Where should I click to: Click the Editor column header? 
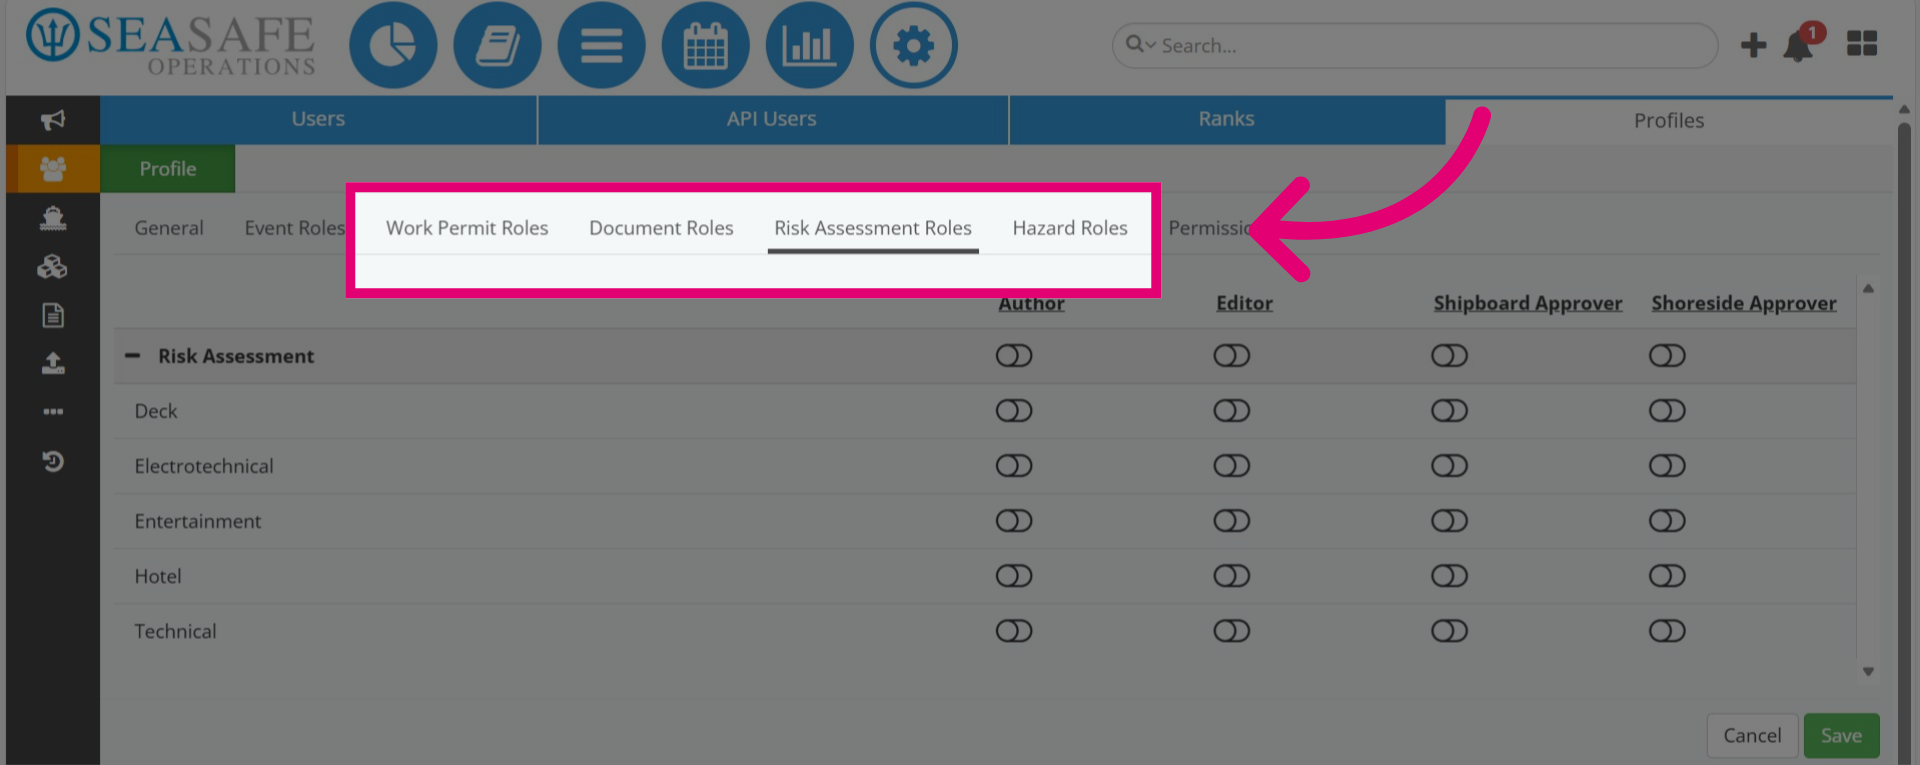click(1244, 303)
